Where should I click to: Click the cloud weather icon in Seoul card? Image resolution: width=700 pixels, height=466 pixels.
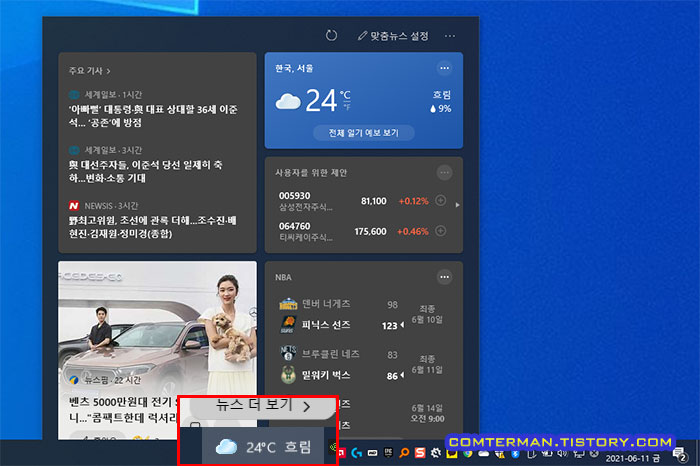point(288,102)
